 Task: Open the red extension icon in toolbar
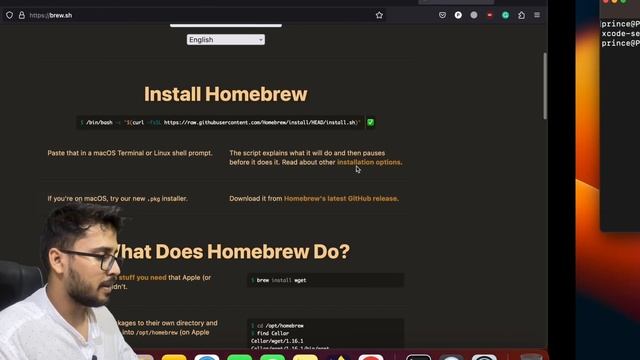pyautogui.click(x=489, y=15)
